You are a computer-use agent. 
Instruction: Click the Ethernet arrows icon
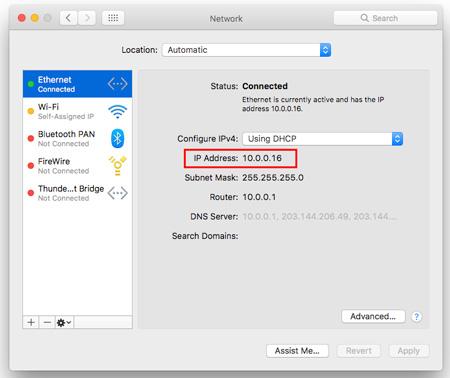(x=117, y=84)
